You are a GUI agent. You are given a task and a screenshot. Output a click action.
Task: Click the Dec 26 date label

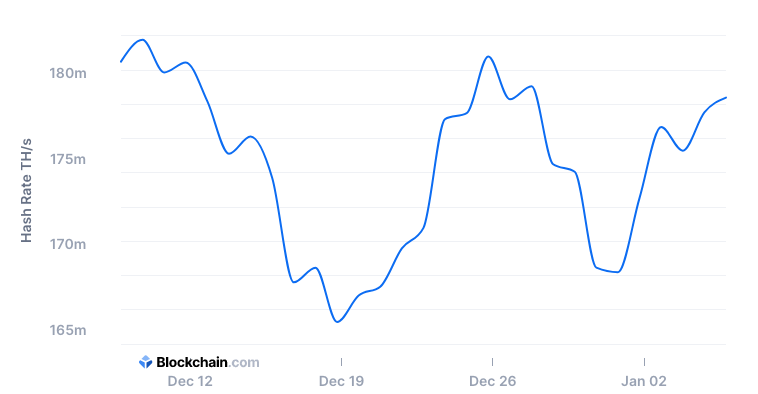pyautogui.click(x=493, y=381)
